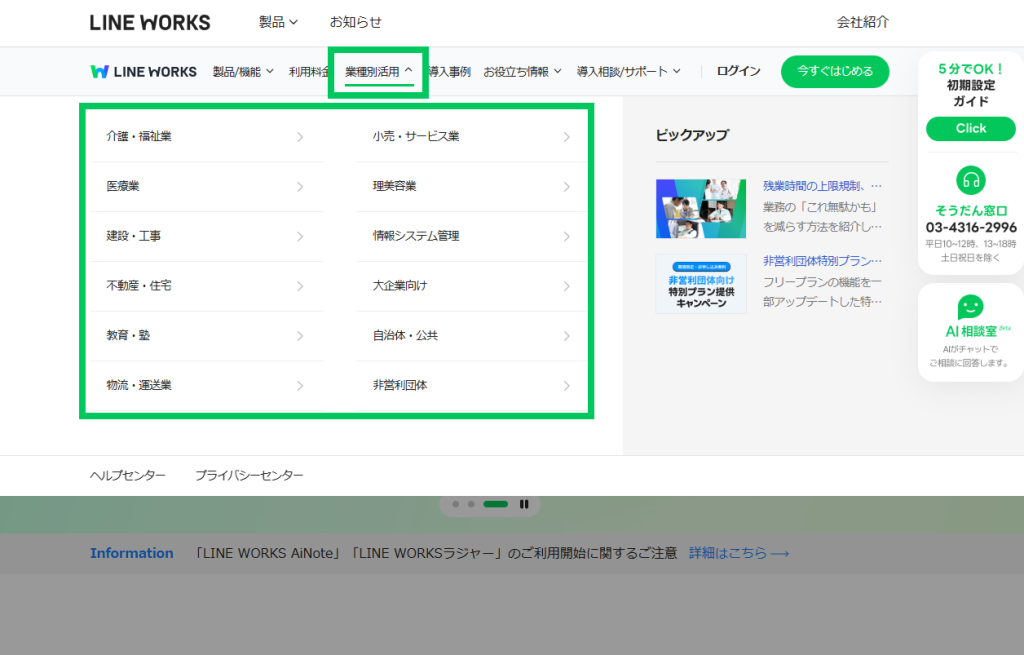Pause the carousel with the pause icon
This screenshot has height=655, width=1024.
(x=524, y=504)
